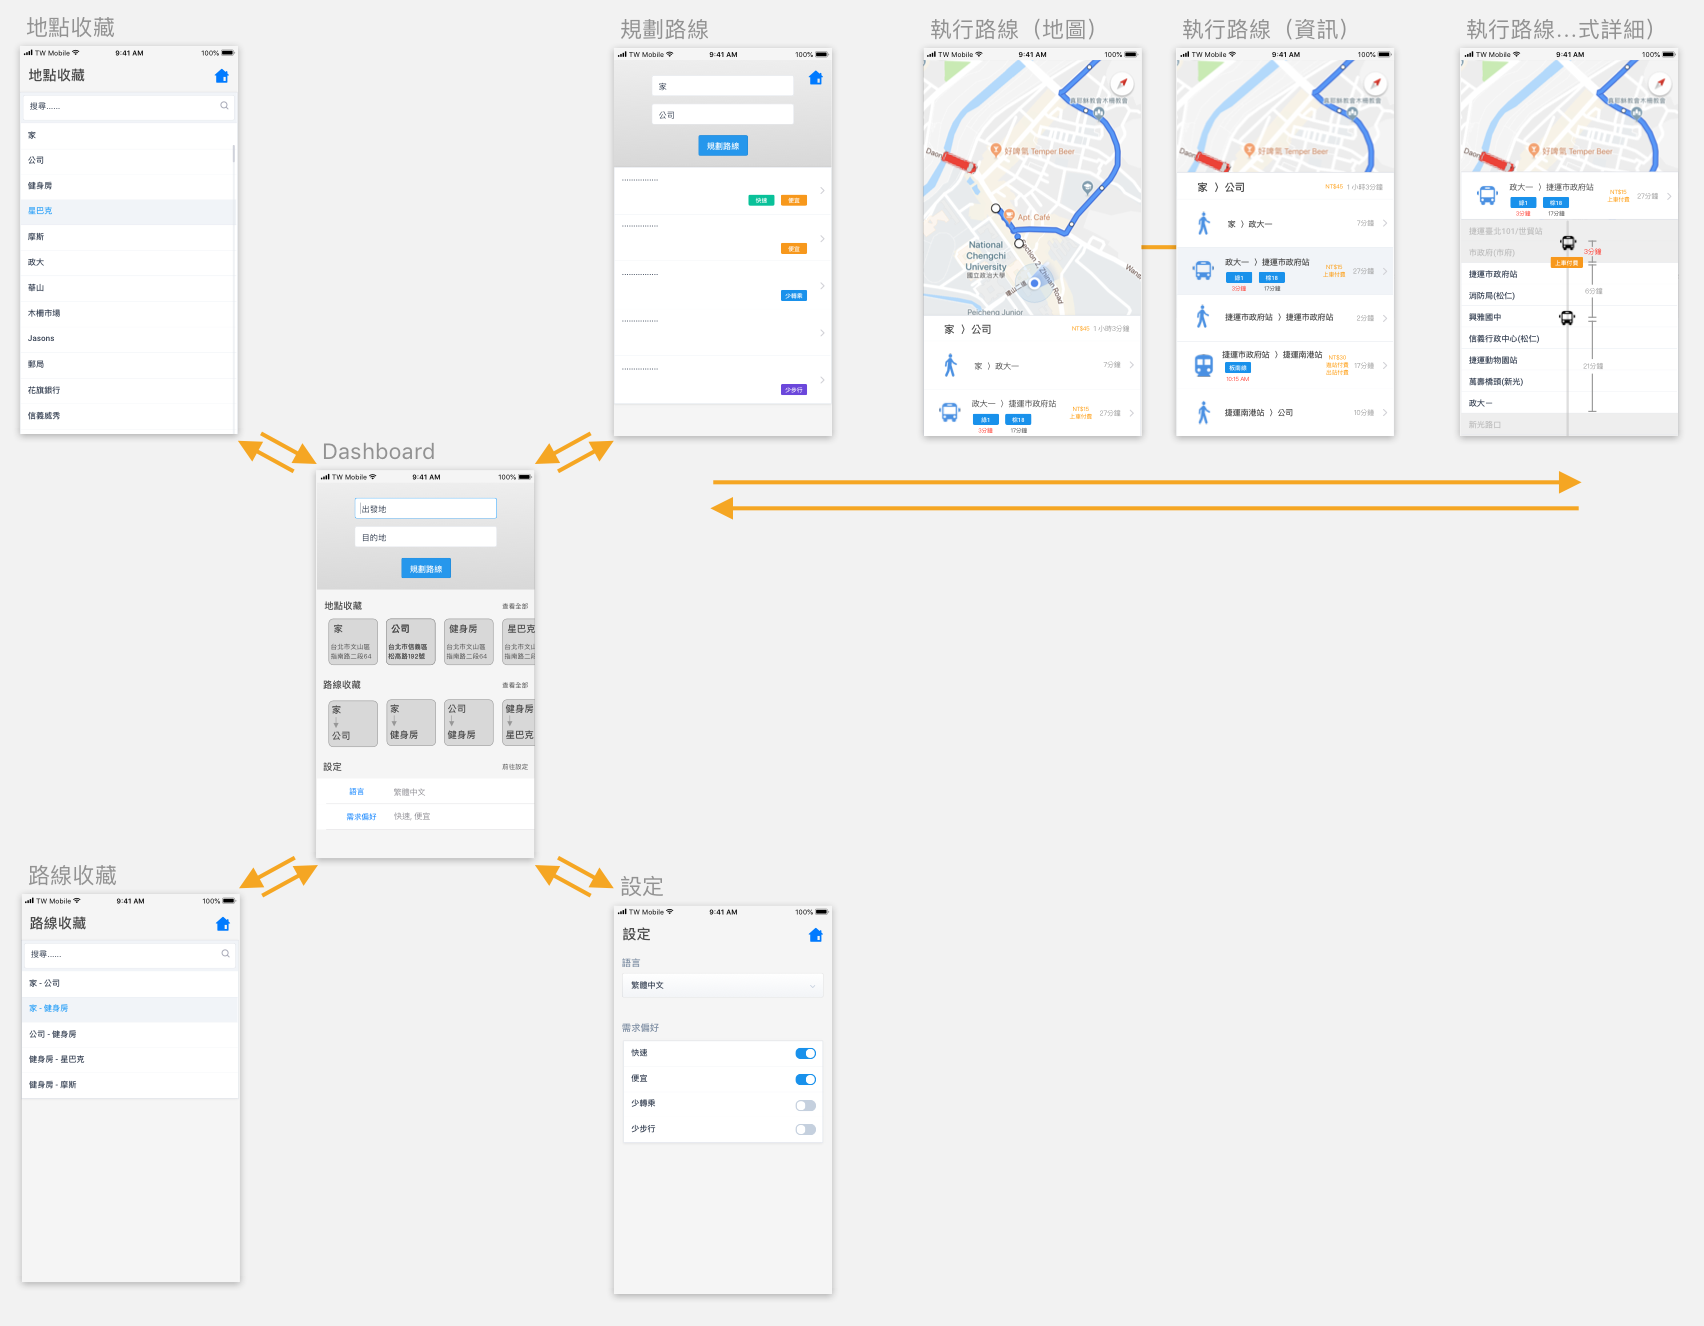Click Apt. Café pin on the map
This screenshot has height=1326, width=1704.
1010,216
